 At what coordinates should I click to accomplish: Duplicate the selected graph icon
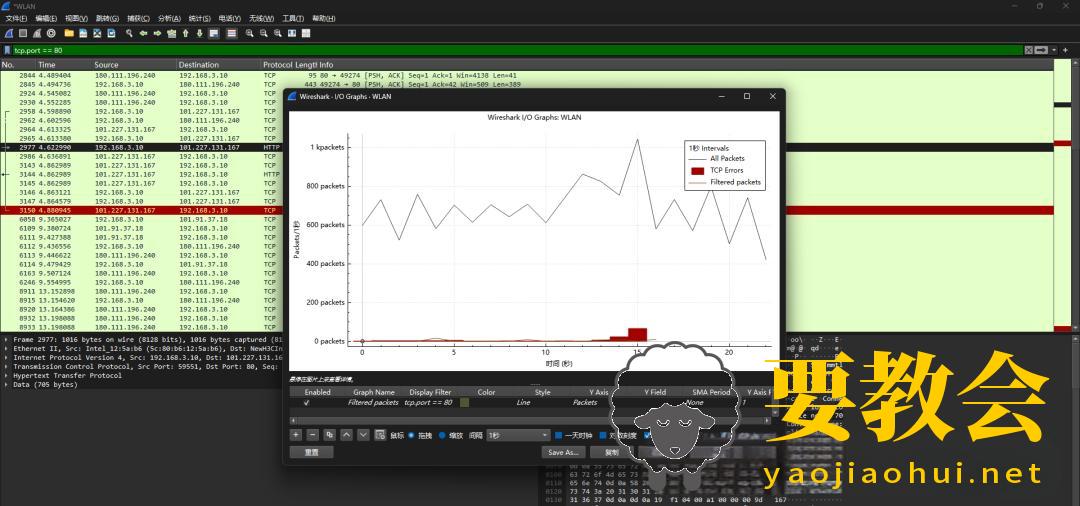pos(329,434)
